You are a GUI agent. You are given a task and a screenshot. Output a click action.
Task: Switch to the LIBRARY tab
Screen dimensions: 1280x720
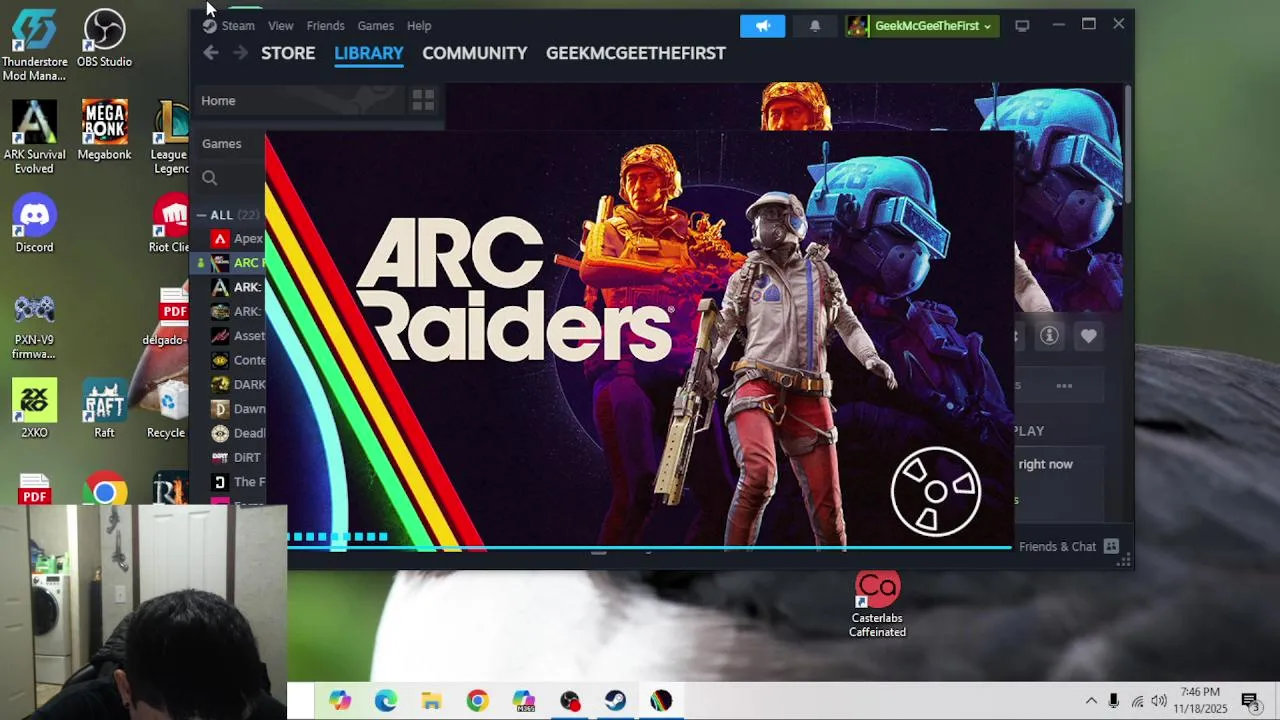pyautogui.click(x=369, y=53)
